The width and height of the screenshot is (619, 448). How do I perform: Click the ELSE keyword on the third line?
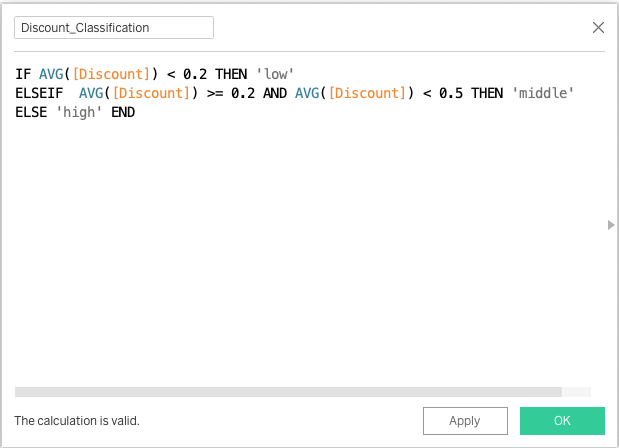[31, 112]
